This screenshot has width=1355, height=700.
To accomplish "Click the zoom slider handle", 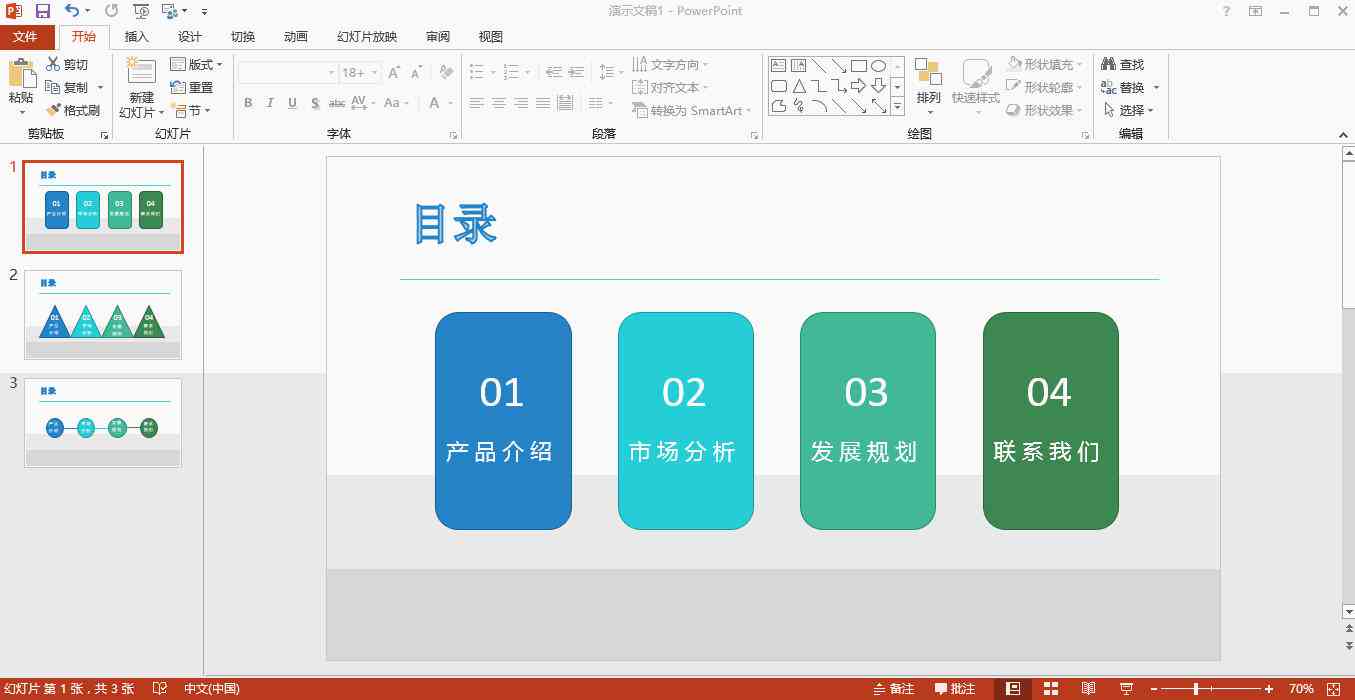I will tap(1196, 689).
